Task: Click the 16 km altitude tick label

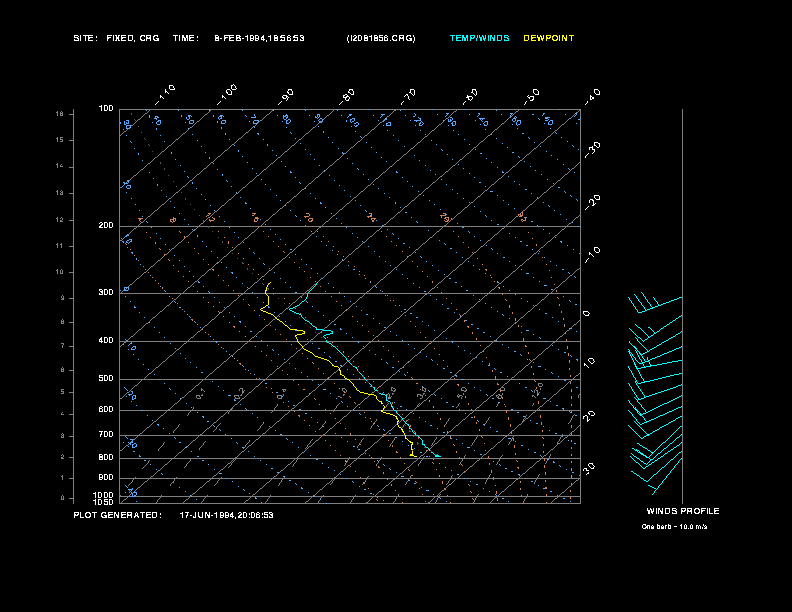Action: pyautogui.click(x=60, y=114)
